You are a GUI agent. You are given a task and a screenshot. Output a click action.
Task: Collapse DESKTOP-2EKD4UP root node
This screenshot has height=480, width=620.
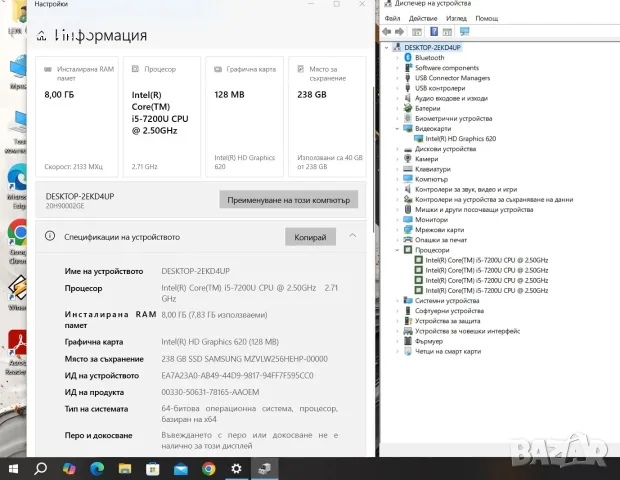[x=387, y=47]
